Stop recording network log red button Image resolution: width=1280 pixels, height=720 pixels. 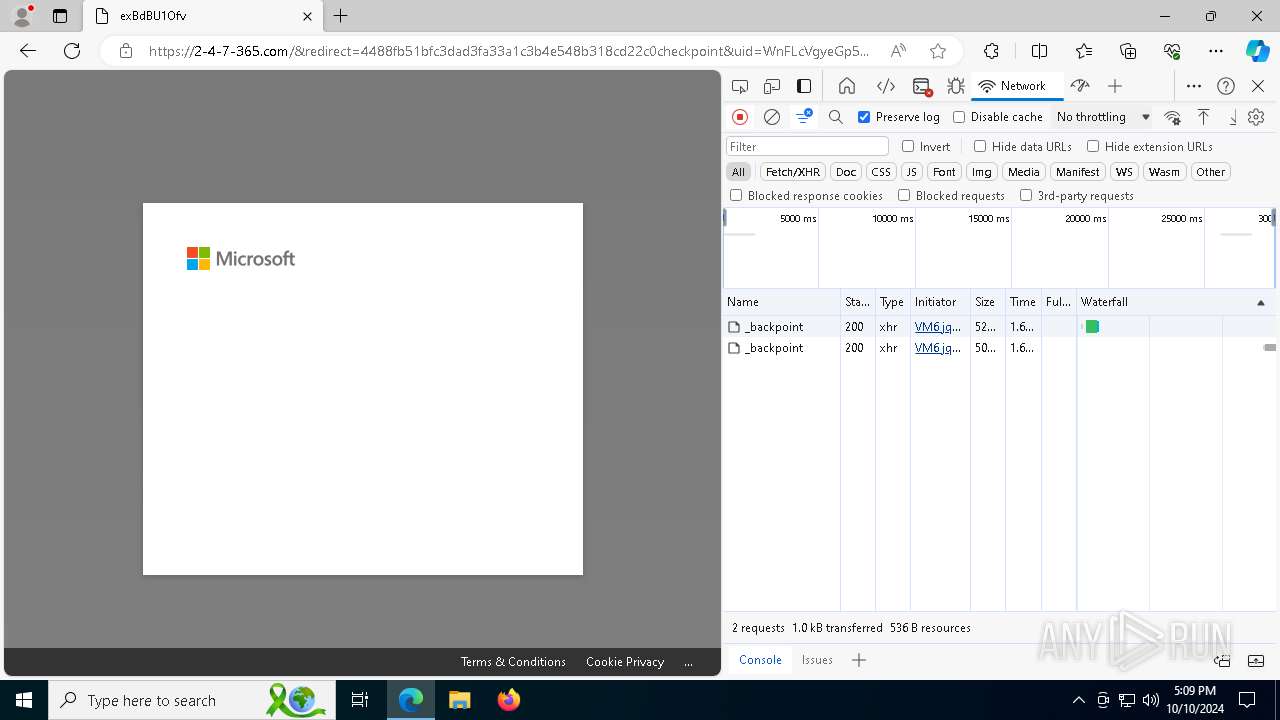pos(740,117)
